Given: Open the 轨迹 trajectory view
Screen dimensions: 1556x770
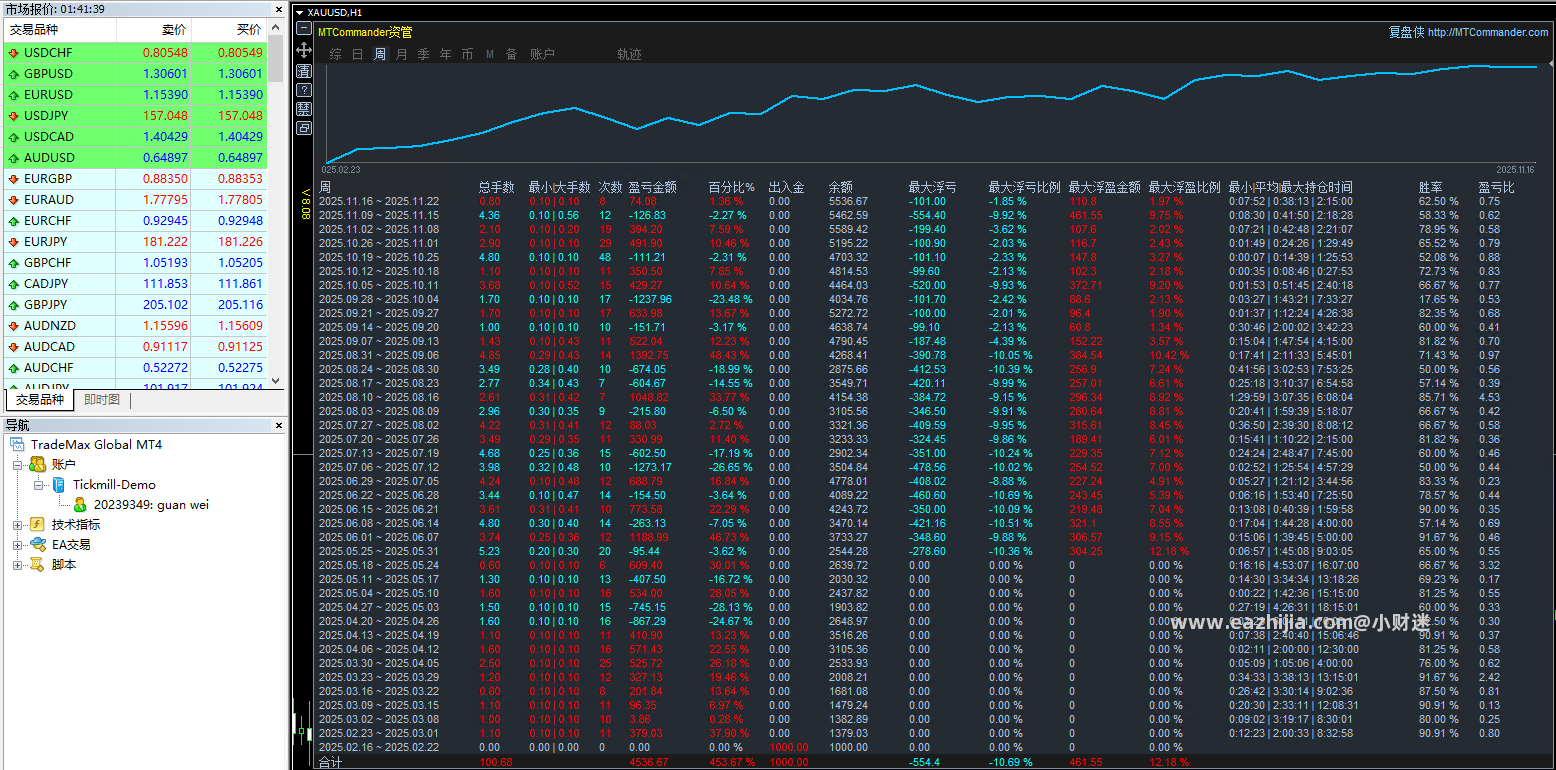Looking at the screenshot, I should click(x=629, y=54).
